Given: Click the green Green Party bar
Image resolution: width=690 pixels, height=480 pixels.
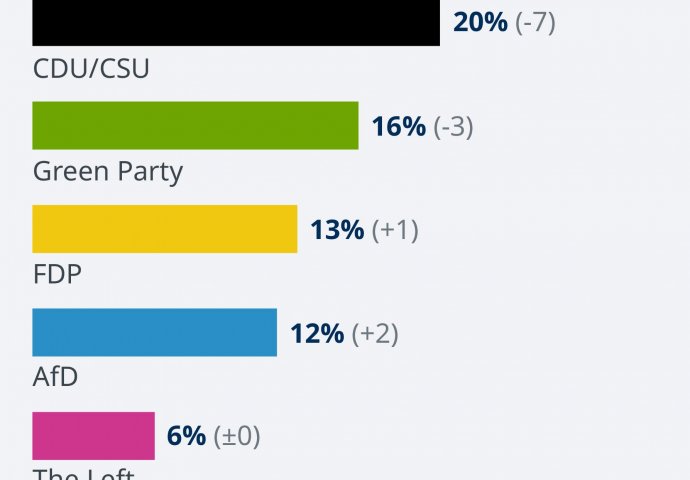Looking at the screenshot, I should point(195,126).
